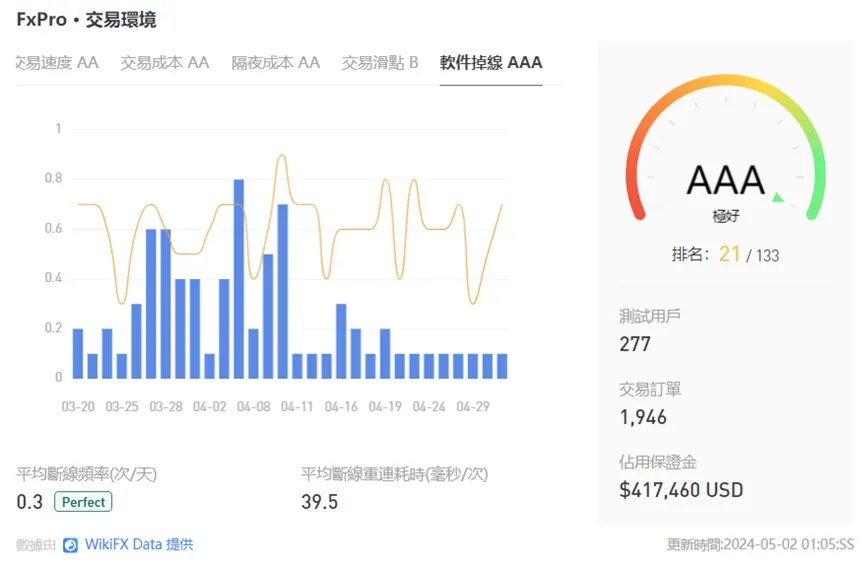This screenshot has width=865, height=572.
Task: Click the 04-29 x-axis date label
Action: coord(473,407)
